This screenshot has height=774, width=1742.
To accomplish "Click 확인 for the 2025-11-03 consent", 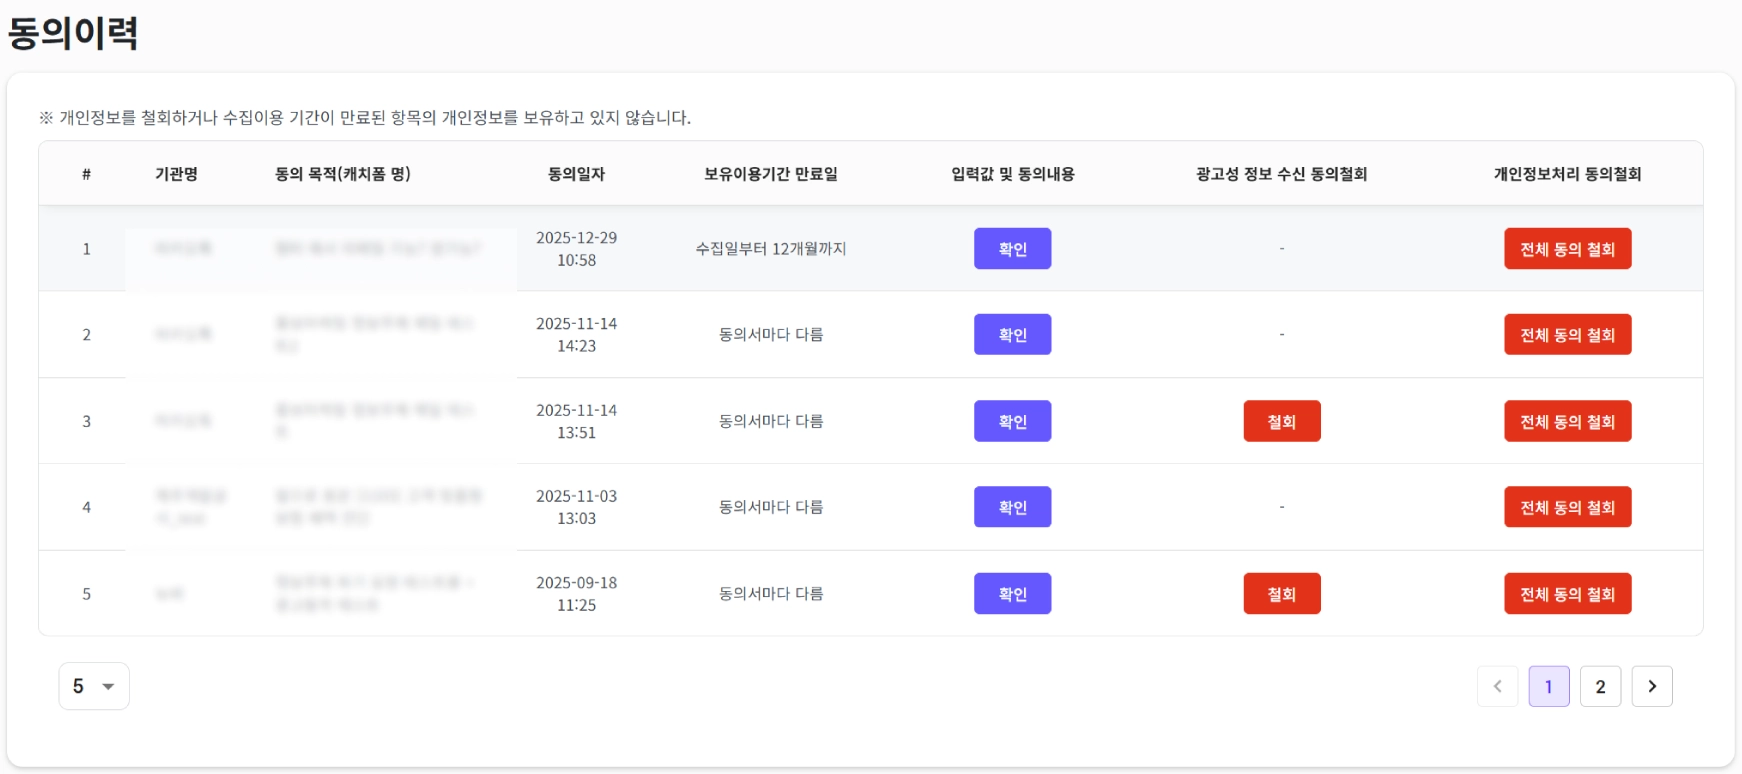I will click(x=1012, y=507).
